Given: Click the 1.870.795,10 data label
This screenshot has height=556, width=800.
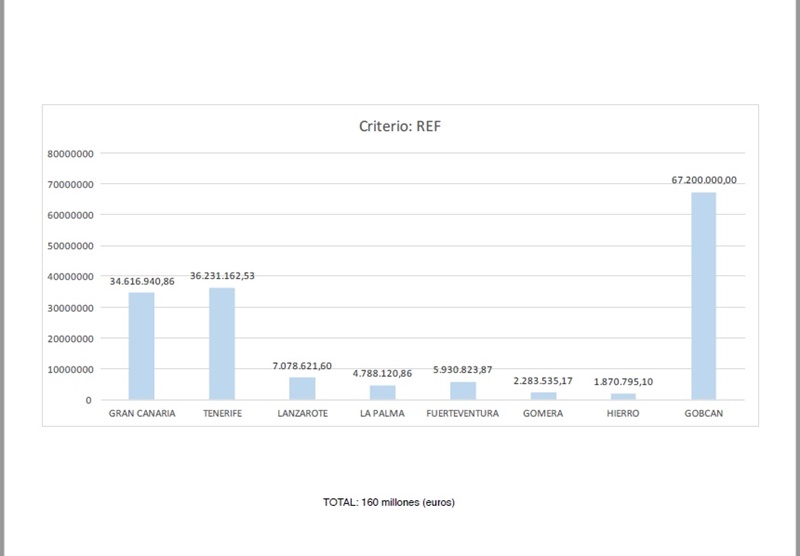Looking at the screenshot, I should point(623,382).
